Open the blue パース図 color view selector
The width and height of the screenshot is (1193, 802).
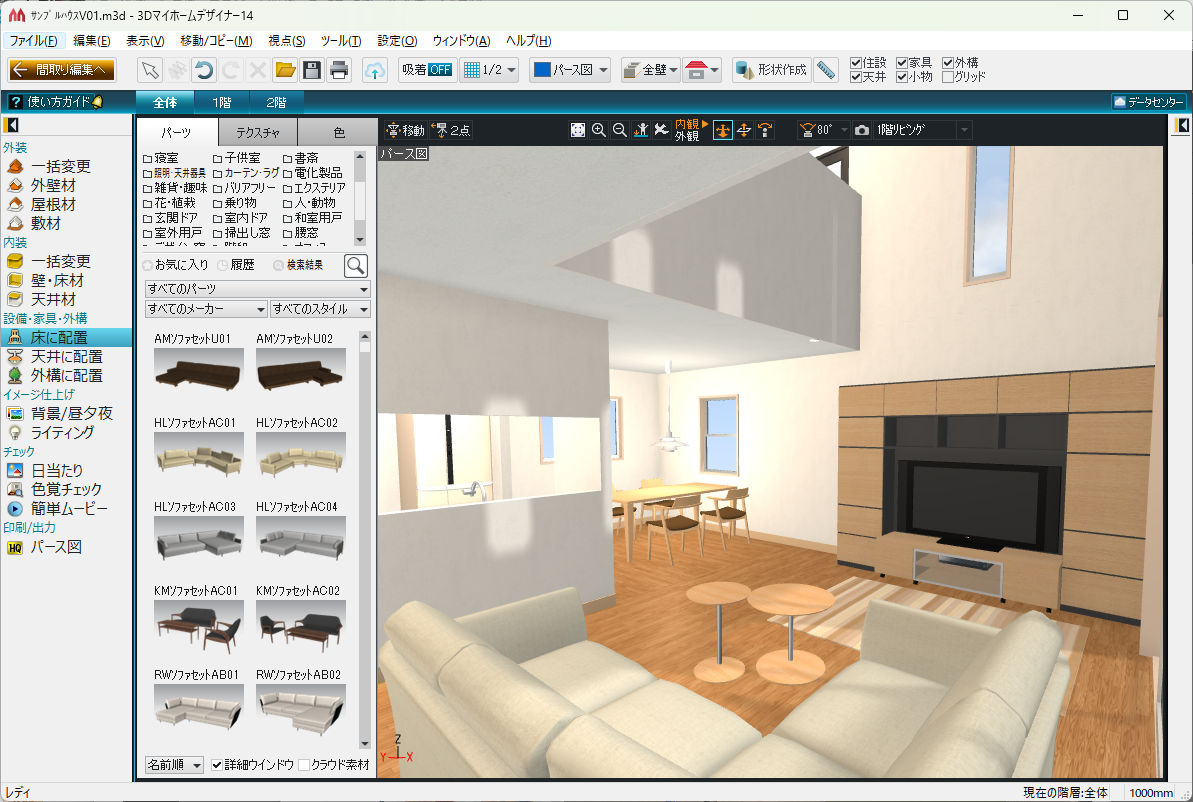[x=568, y=70]
